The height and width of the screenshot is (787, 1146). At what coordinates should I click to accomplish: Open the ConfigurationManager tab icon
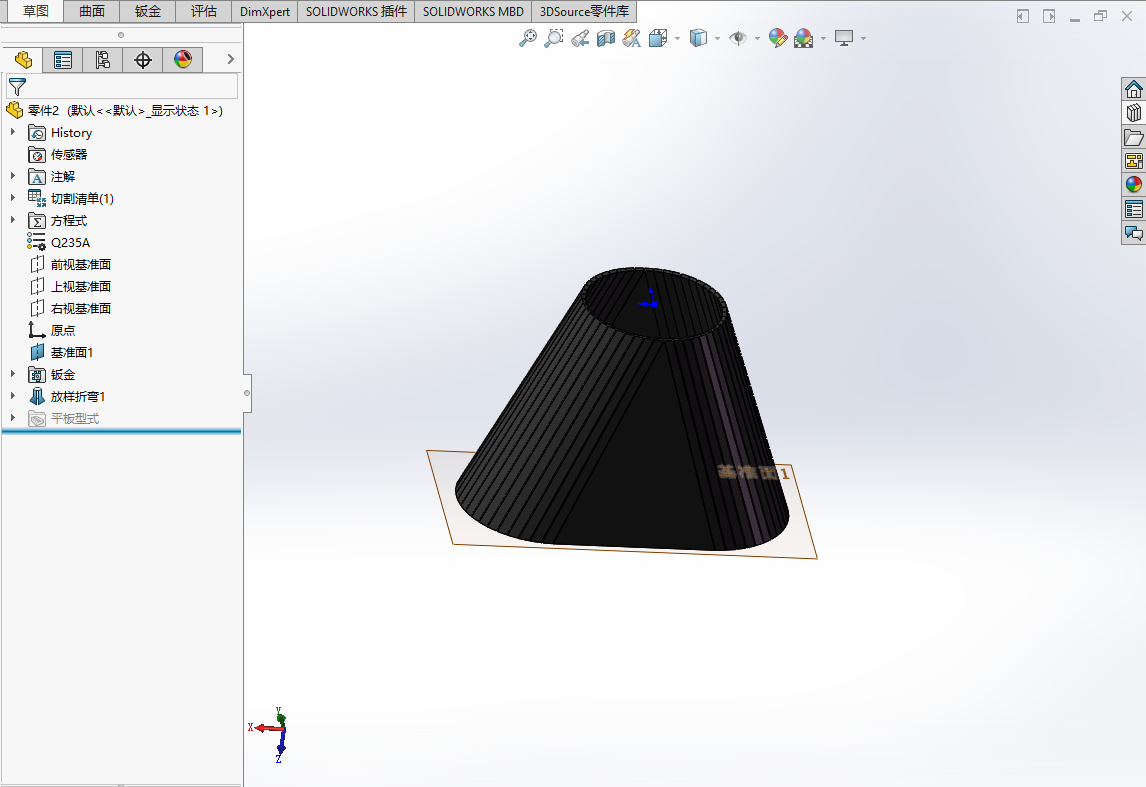pyautogui.click(x=102, y=60)
